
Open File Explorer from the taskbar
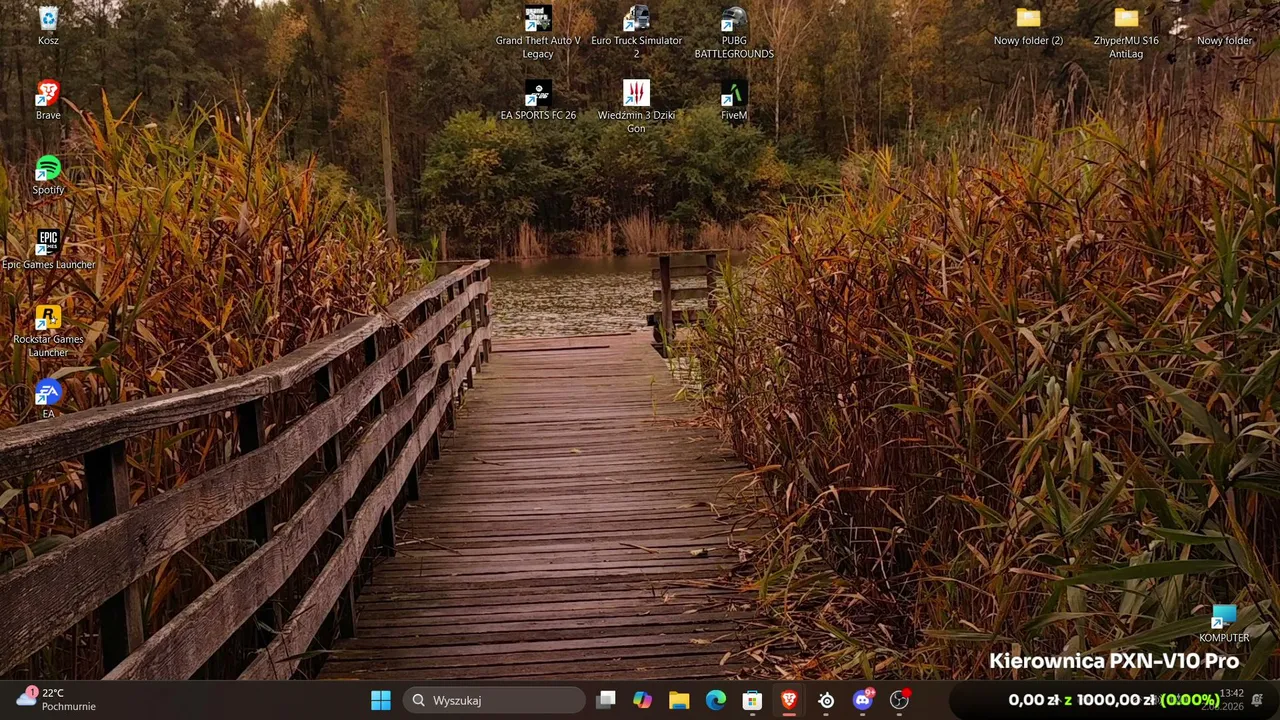[679, 700]
